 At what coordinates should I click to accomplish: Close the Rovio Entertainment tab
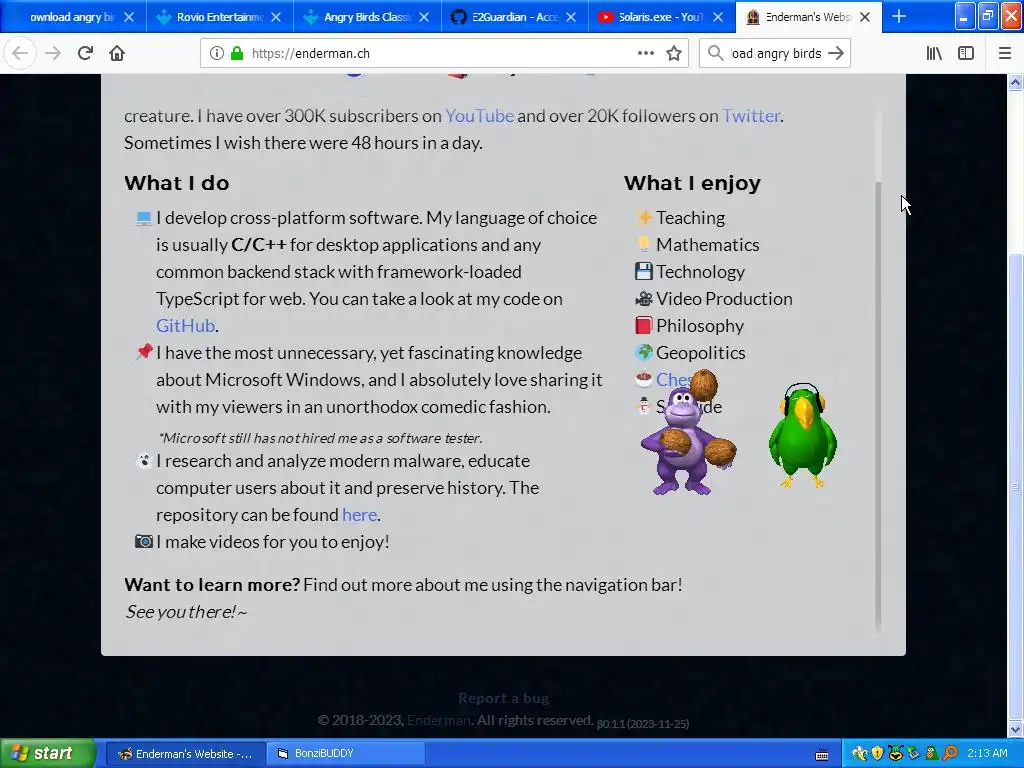[x=276, y=17]
